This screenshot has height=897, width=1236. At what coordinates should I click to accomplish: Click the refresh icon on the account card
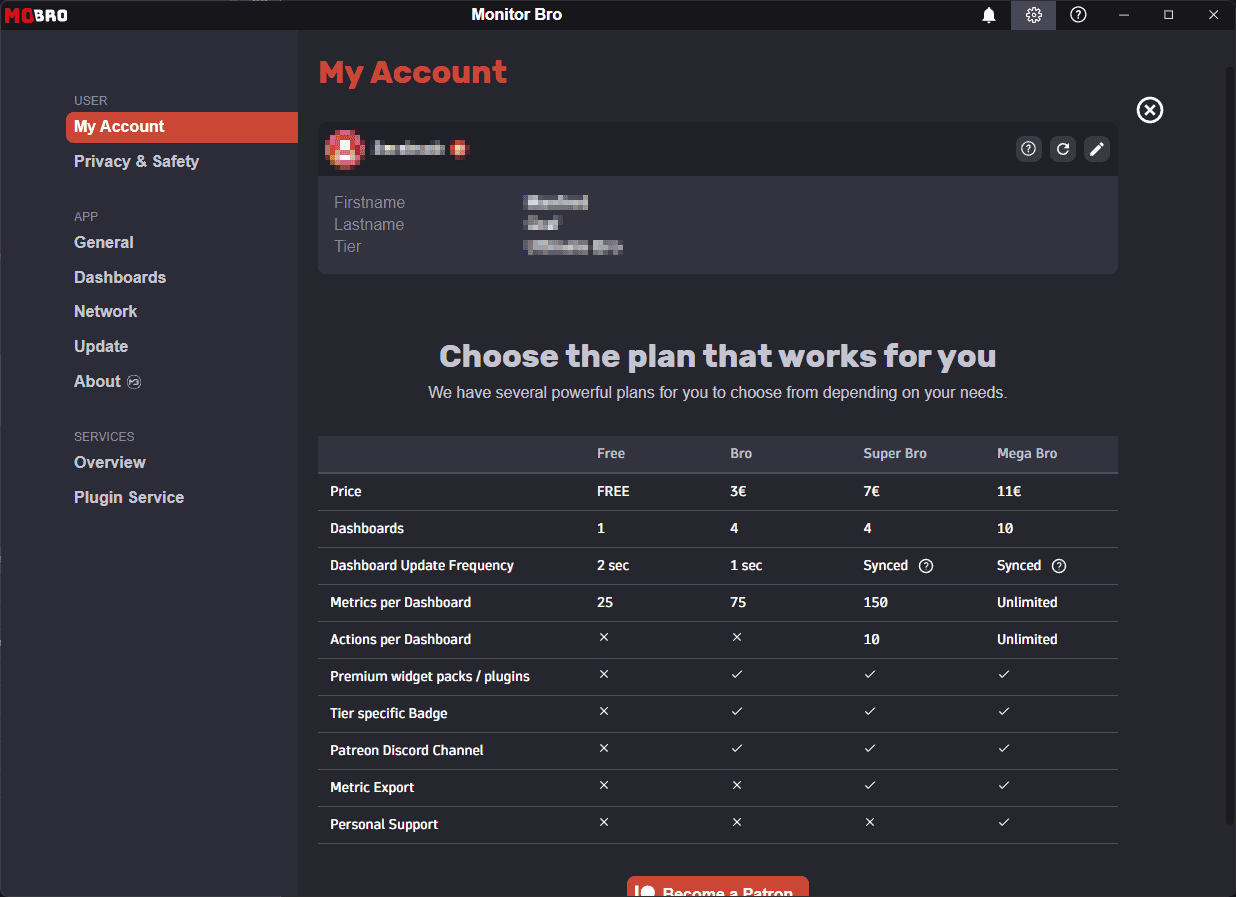(1062, 148)
